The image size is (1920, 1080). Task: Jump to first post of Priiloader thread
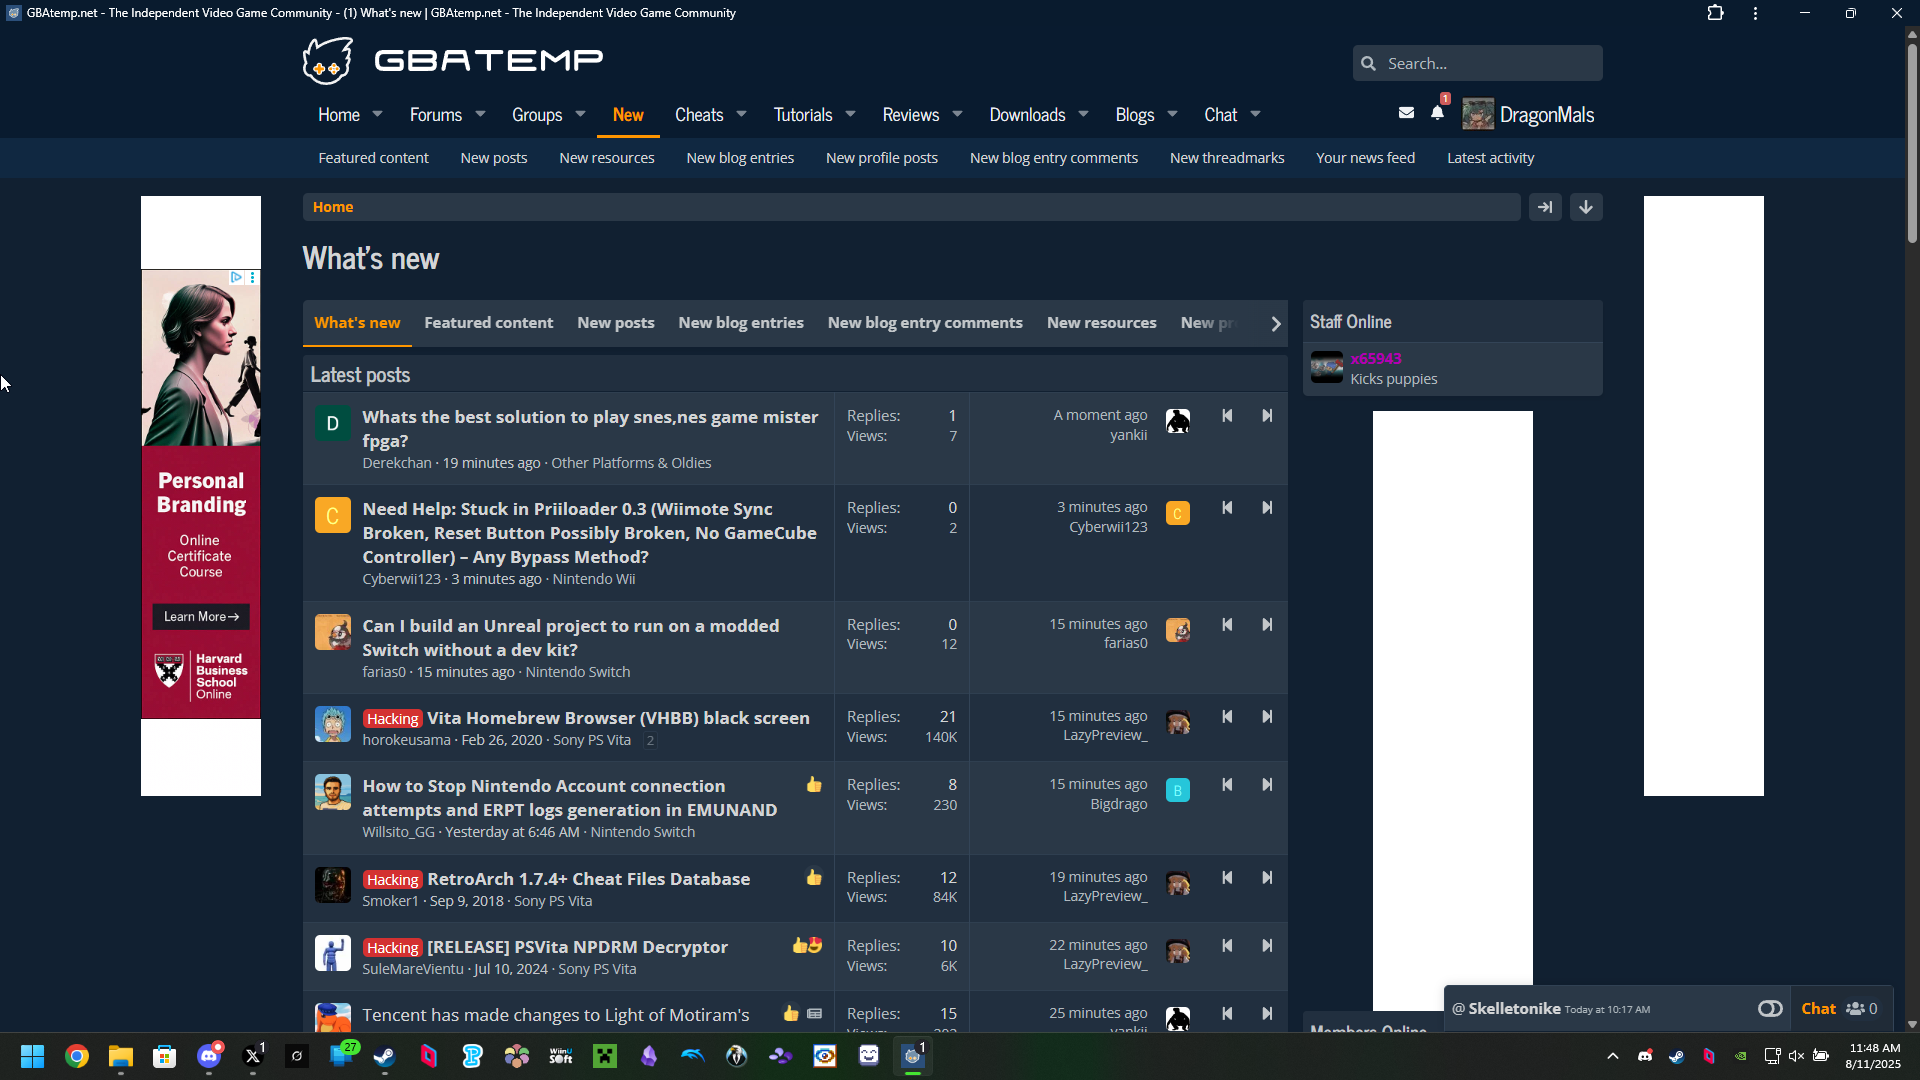click(x=1227, y=508)
